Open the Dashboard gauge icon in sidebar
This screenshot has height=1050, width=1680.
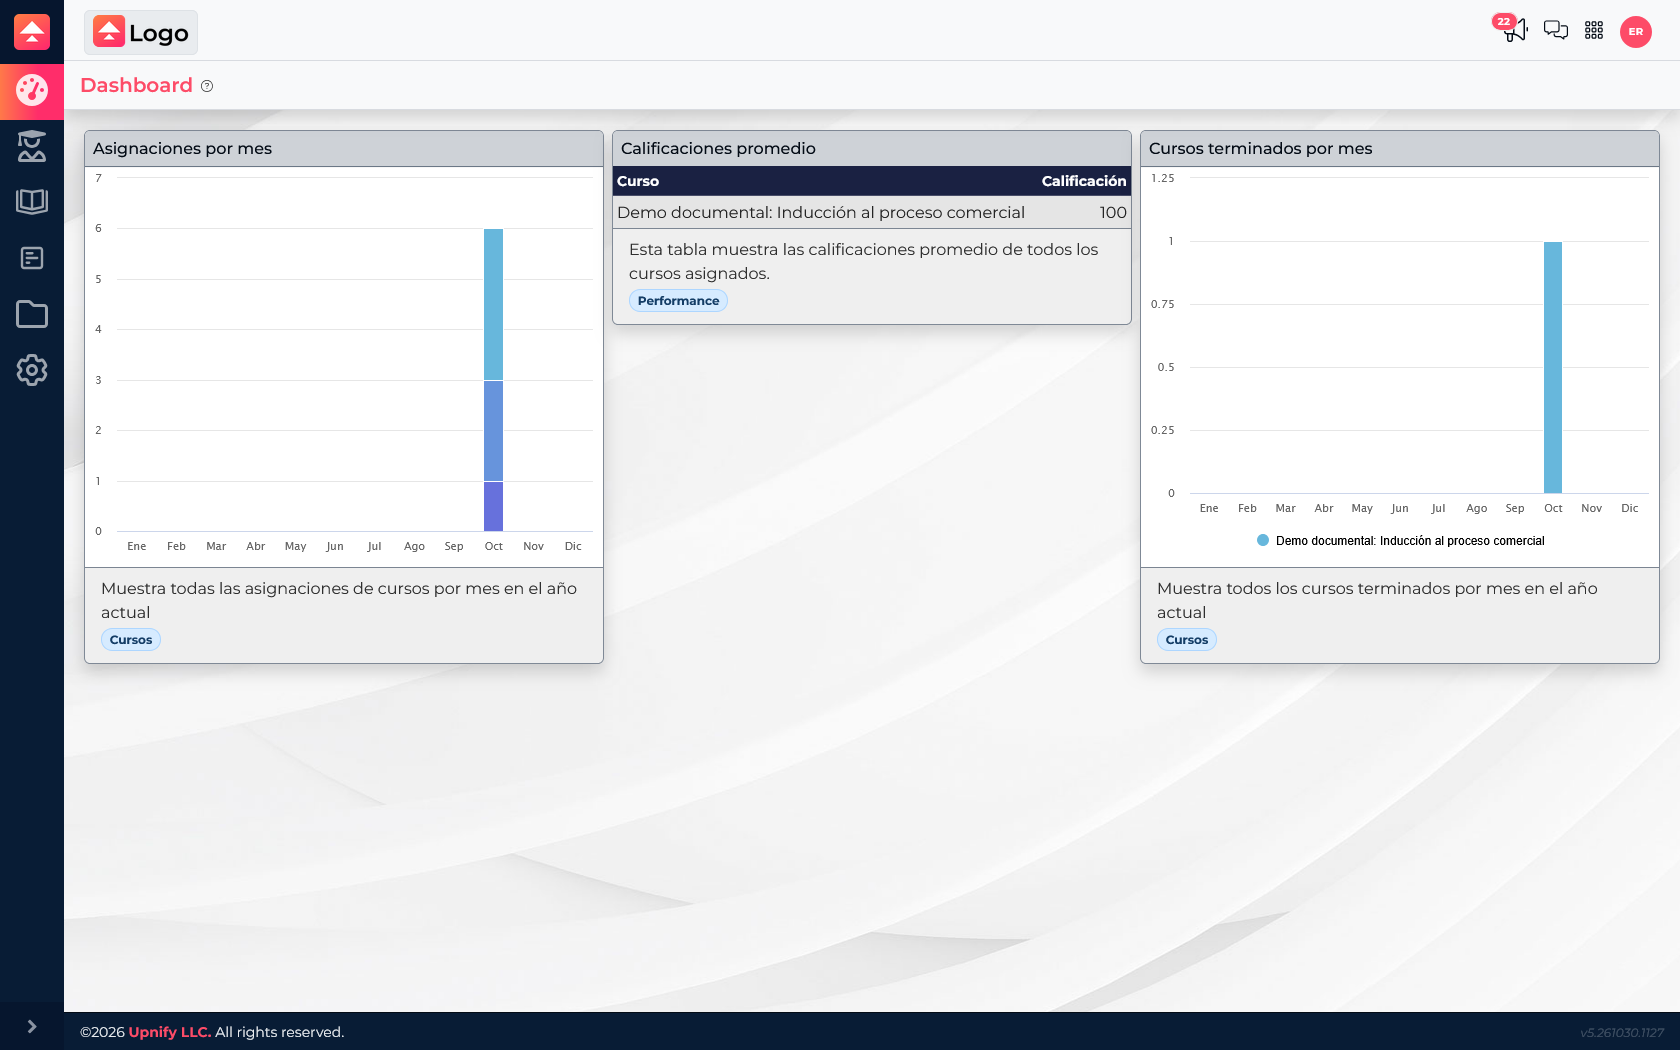pyautogui.click(x=32, y=91)
